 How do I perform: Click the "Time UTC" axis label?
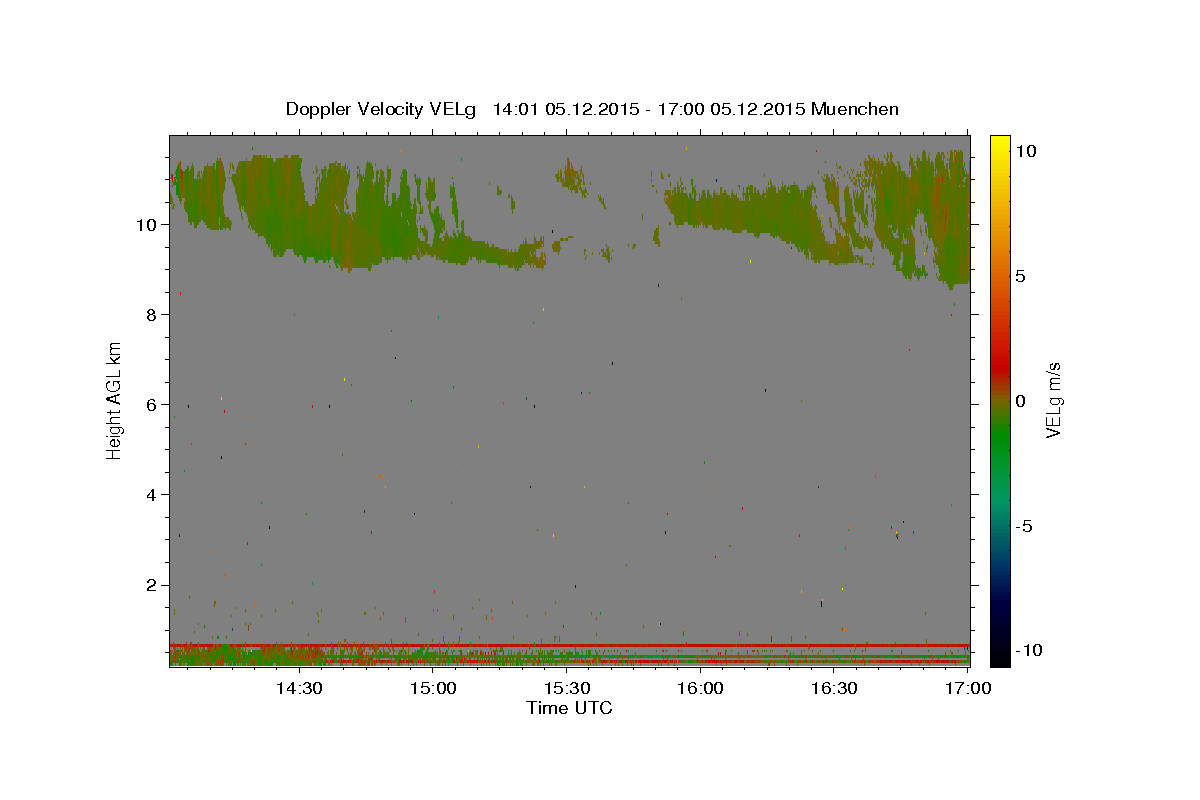(x=569, y=708)
